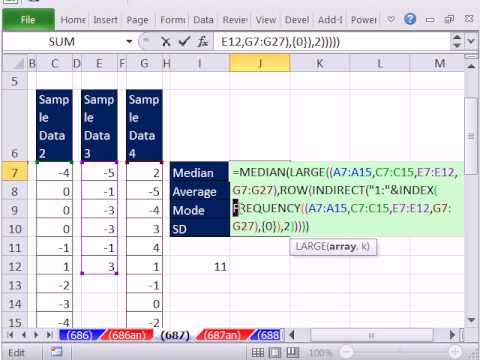Screen dimensions: 480x360
Task: Click horizontal scrollbar thumb
Action: click(x=371, y=335)
